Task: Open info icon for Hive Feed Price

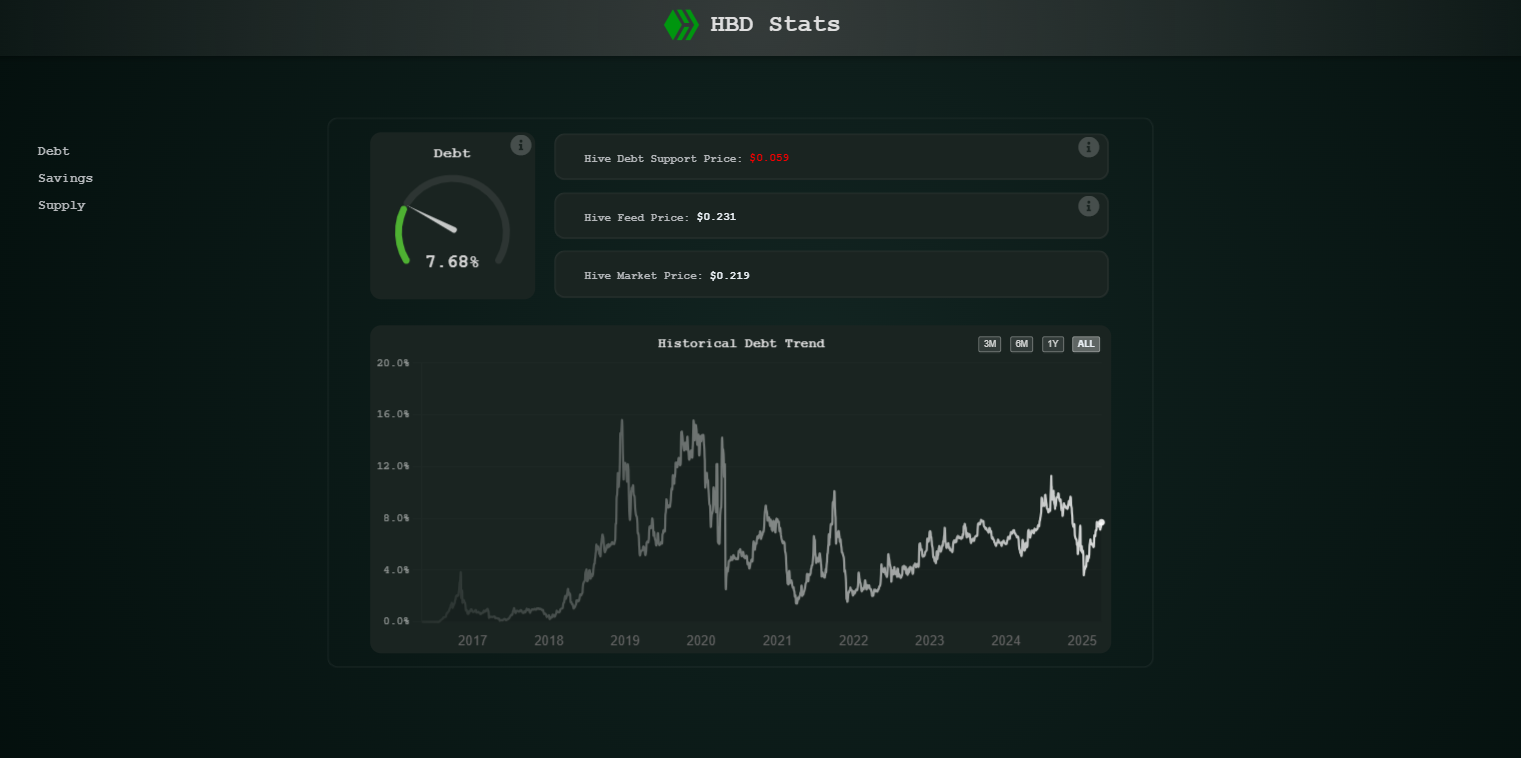Action: click(1089, 206)
